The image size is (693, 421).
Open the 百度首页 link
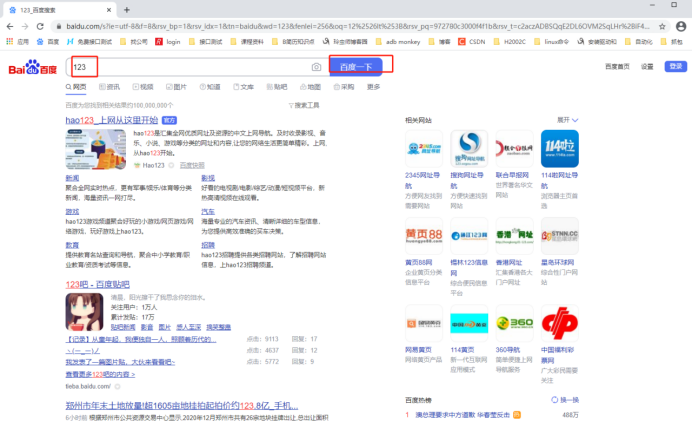click(617, 67)
